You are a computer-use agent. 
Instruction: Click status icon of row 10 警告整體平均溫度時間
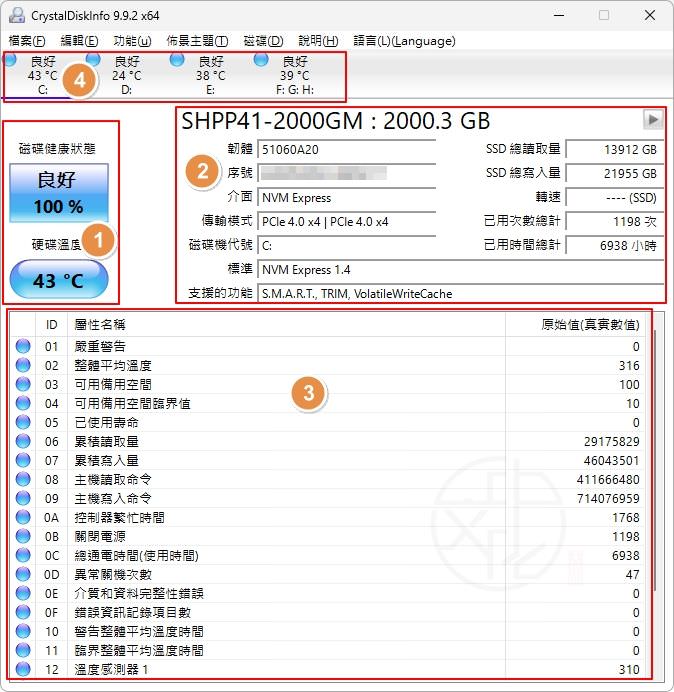pos(23,631)
